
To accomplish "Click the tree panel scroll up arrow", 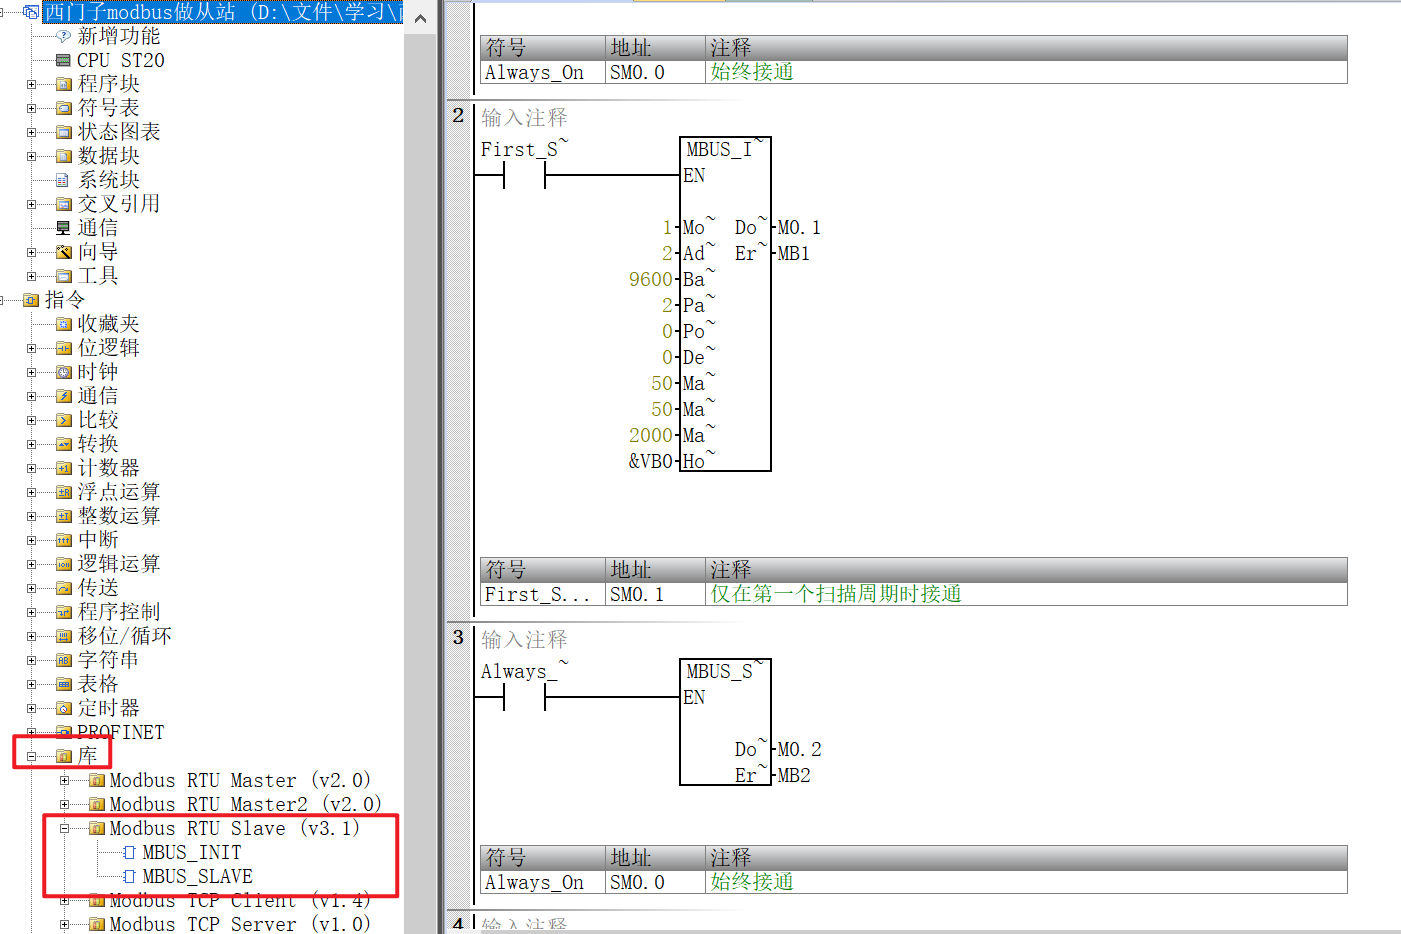I will [420, 18].
